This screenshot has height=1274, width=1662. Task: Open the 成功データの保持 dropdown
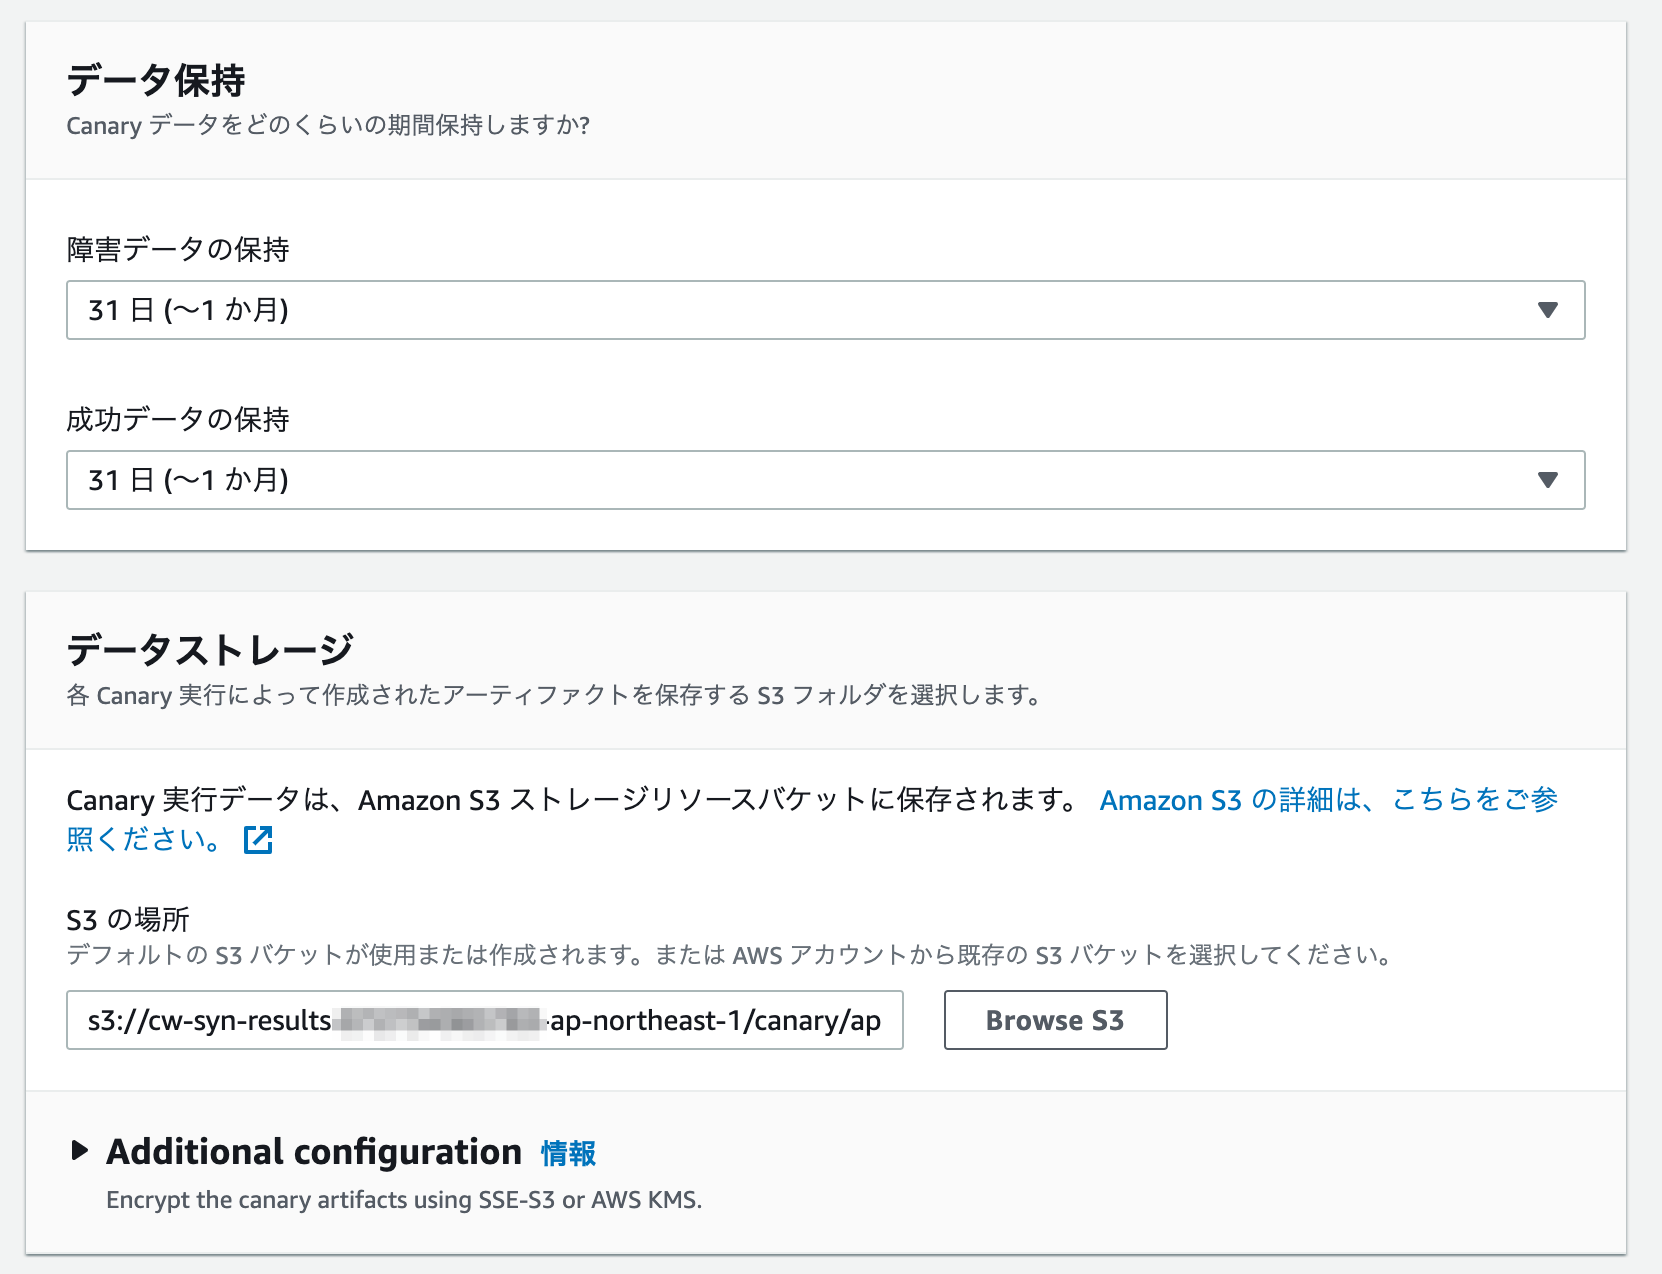pos(826,480)
